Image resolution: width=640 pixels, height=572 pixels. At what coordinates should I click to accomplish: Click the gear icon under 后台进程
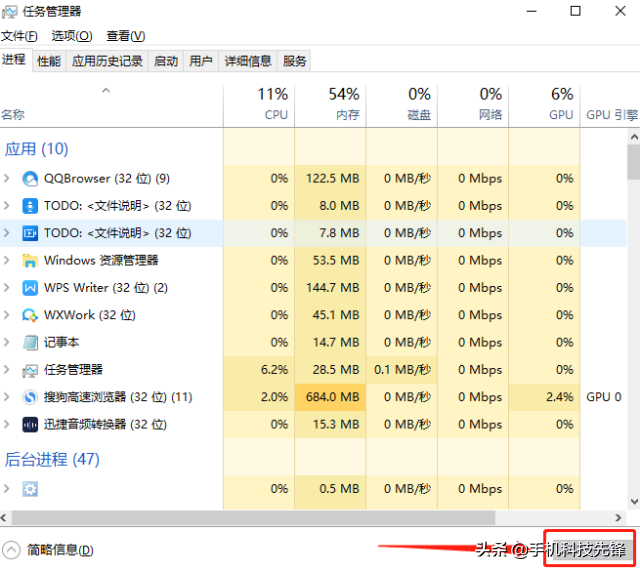point(30,489)
